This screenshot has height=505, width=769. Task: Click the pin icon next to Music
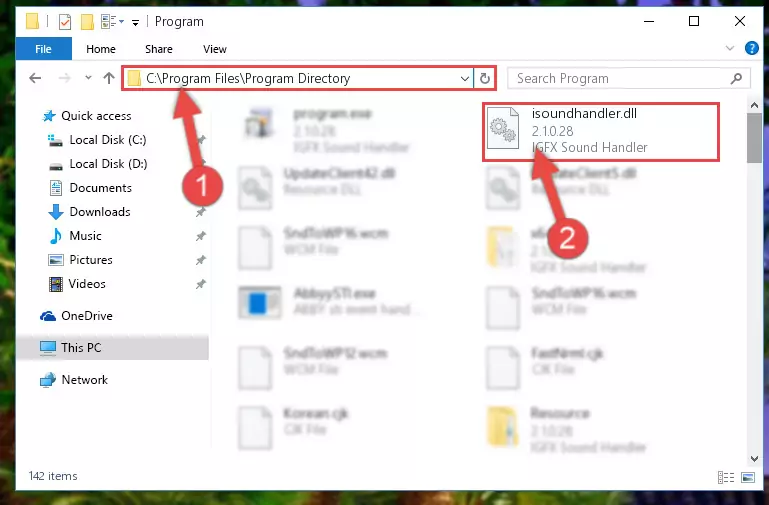coord(201,236)
